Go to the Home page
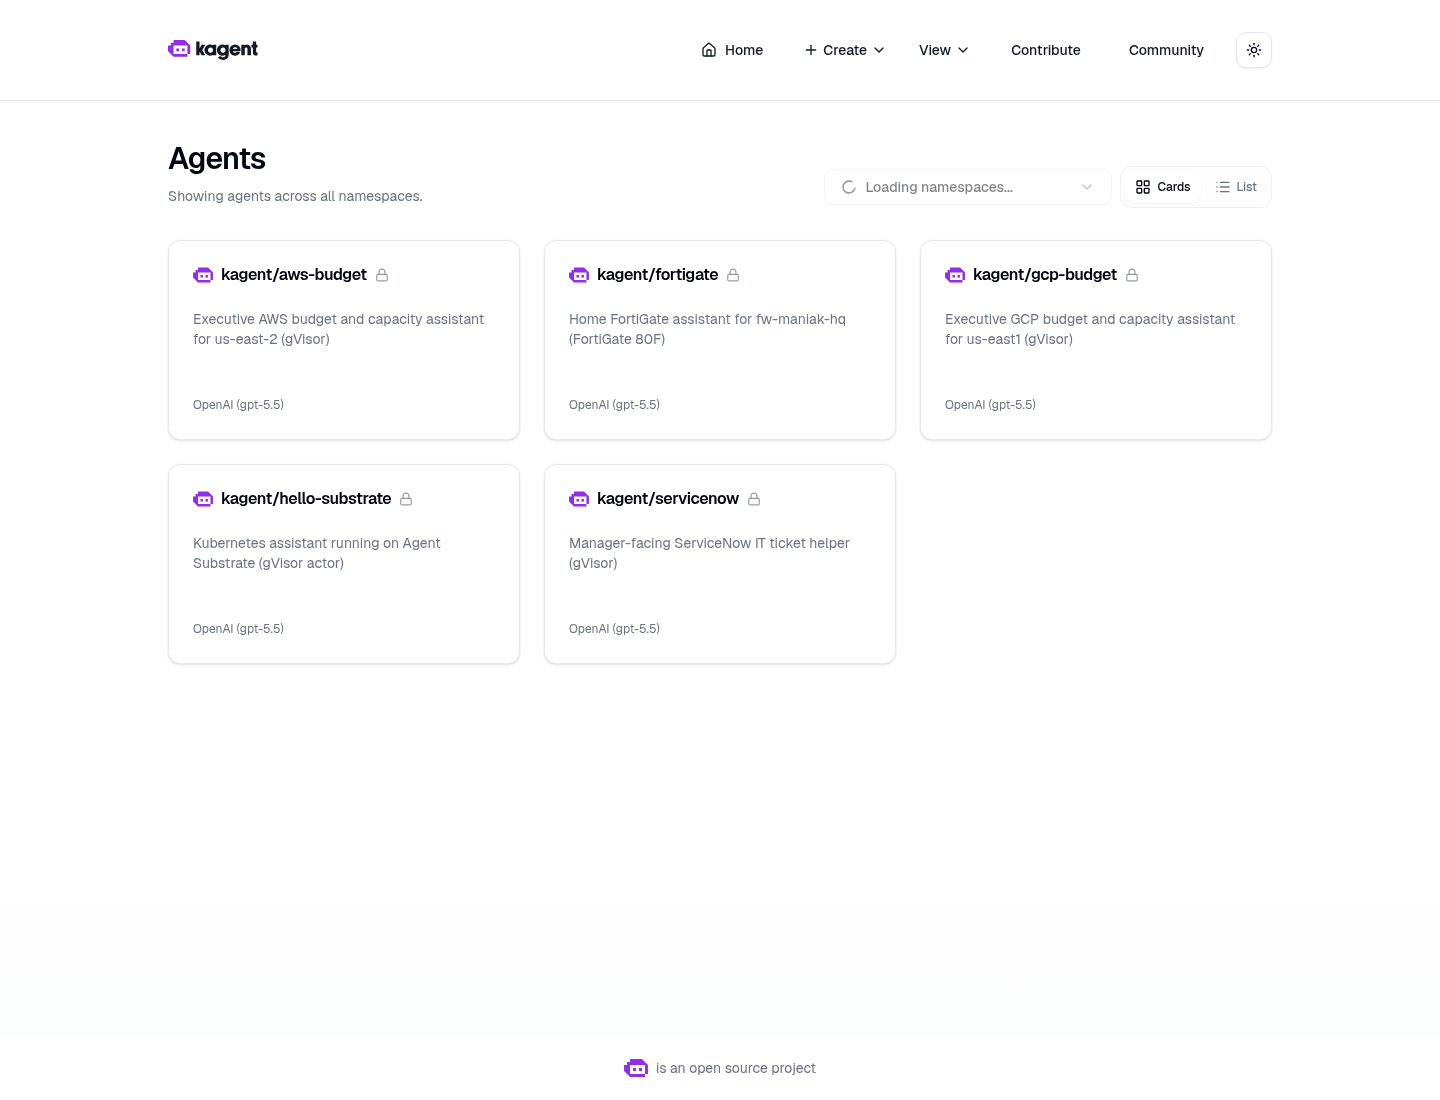This screenshot has width=1440, height=1100. click(x=732, y=50)
